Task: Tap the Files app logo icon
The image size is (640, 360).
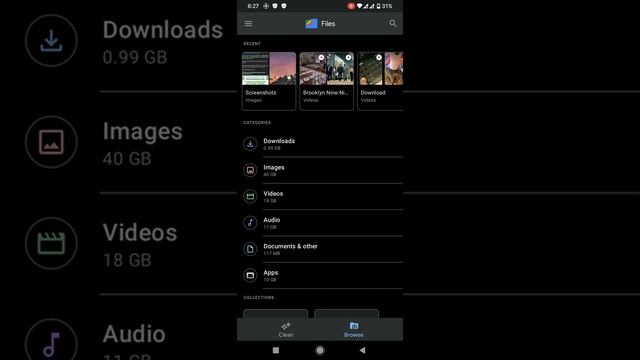Action: click(311, 24)
